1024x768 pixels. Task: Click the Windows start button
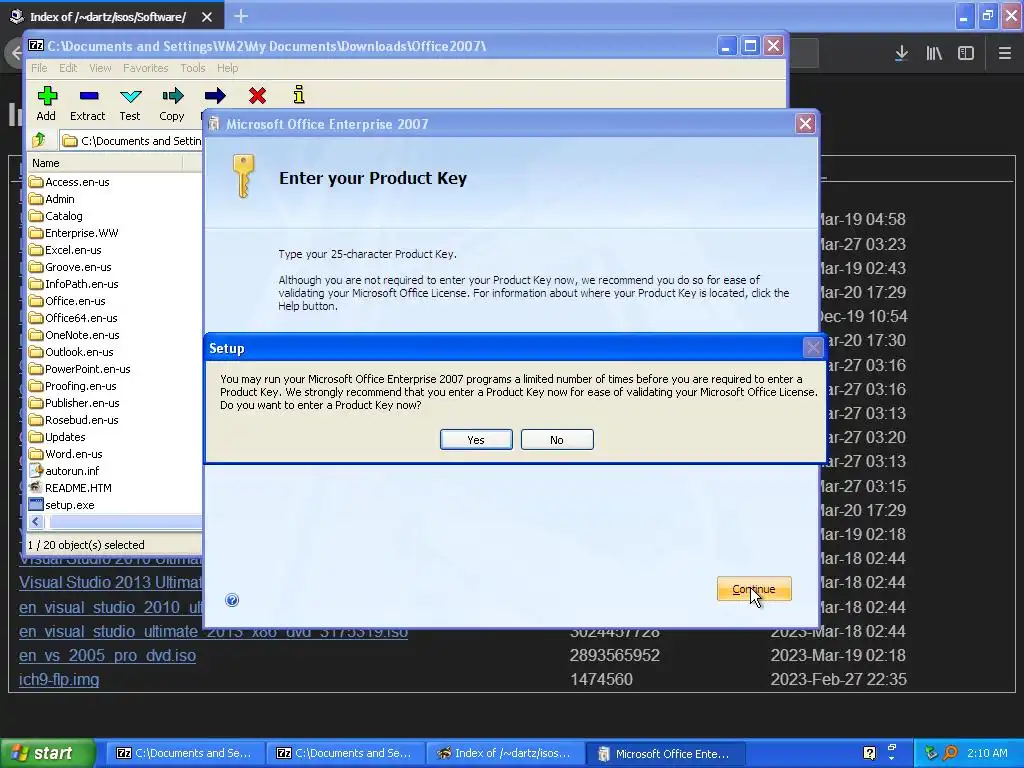pyautogui.click(x=46, y=753)
